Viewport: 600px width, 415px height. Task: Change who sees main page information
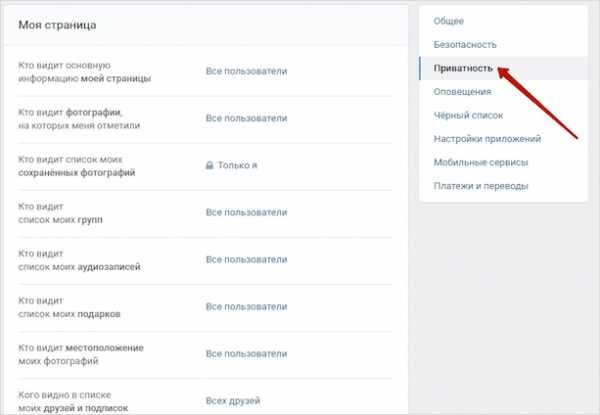click(x=246, y=71)
